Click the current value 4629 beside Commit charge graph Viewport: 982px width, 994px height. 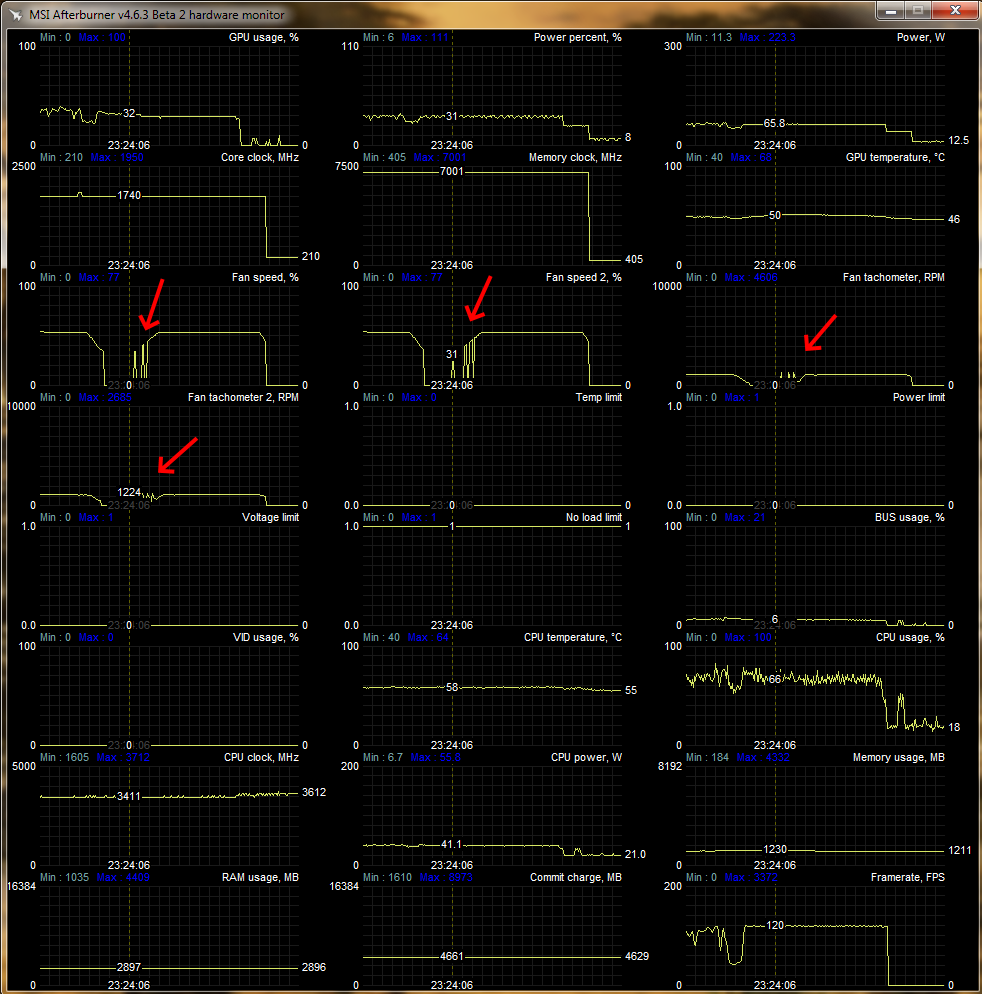636,956
